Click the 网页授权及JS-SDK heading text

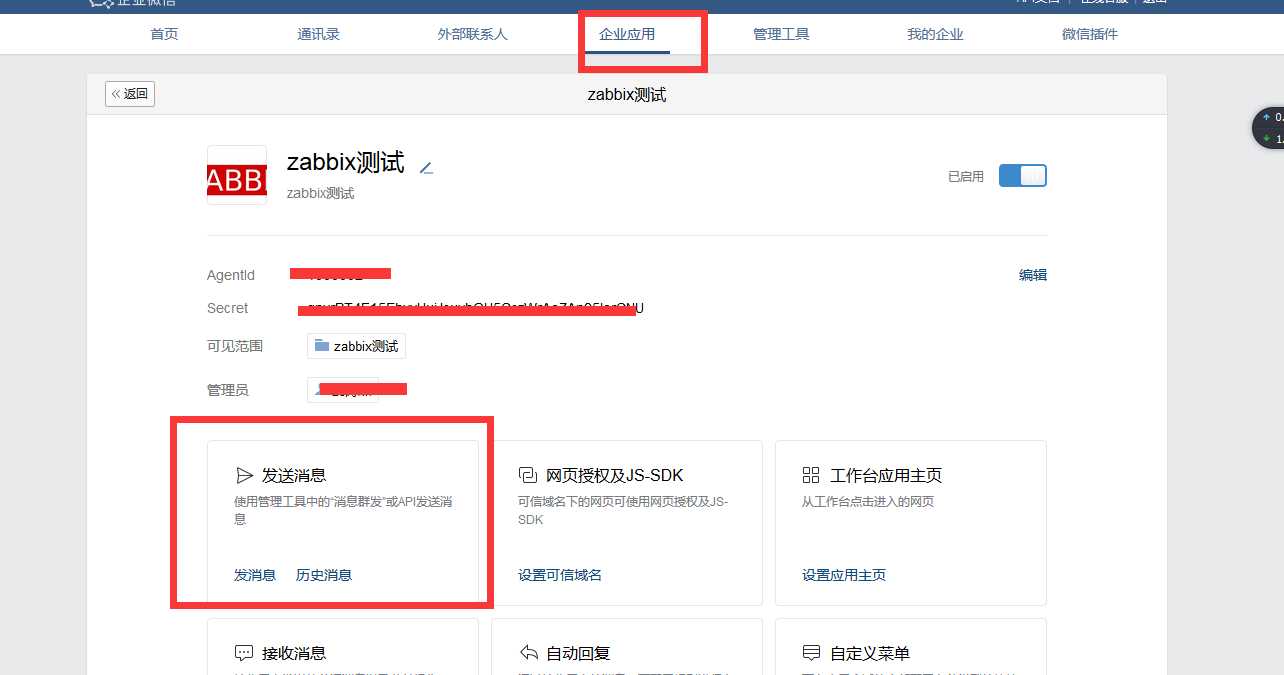pos(615,475)
